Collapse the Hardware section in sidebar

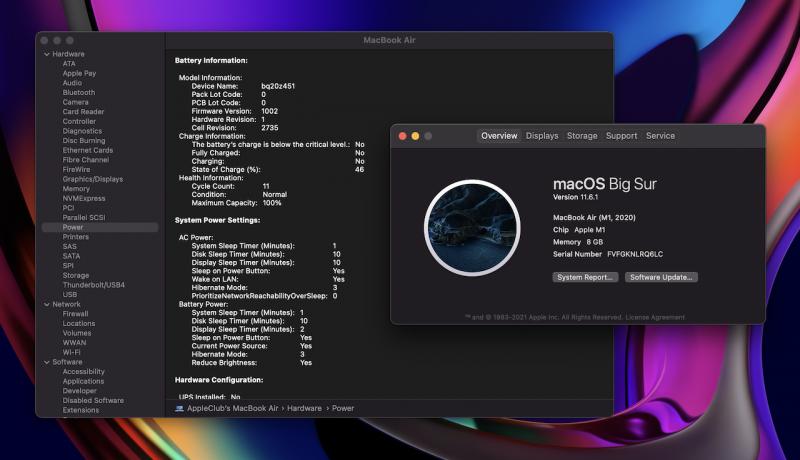tap(47, 54)
